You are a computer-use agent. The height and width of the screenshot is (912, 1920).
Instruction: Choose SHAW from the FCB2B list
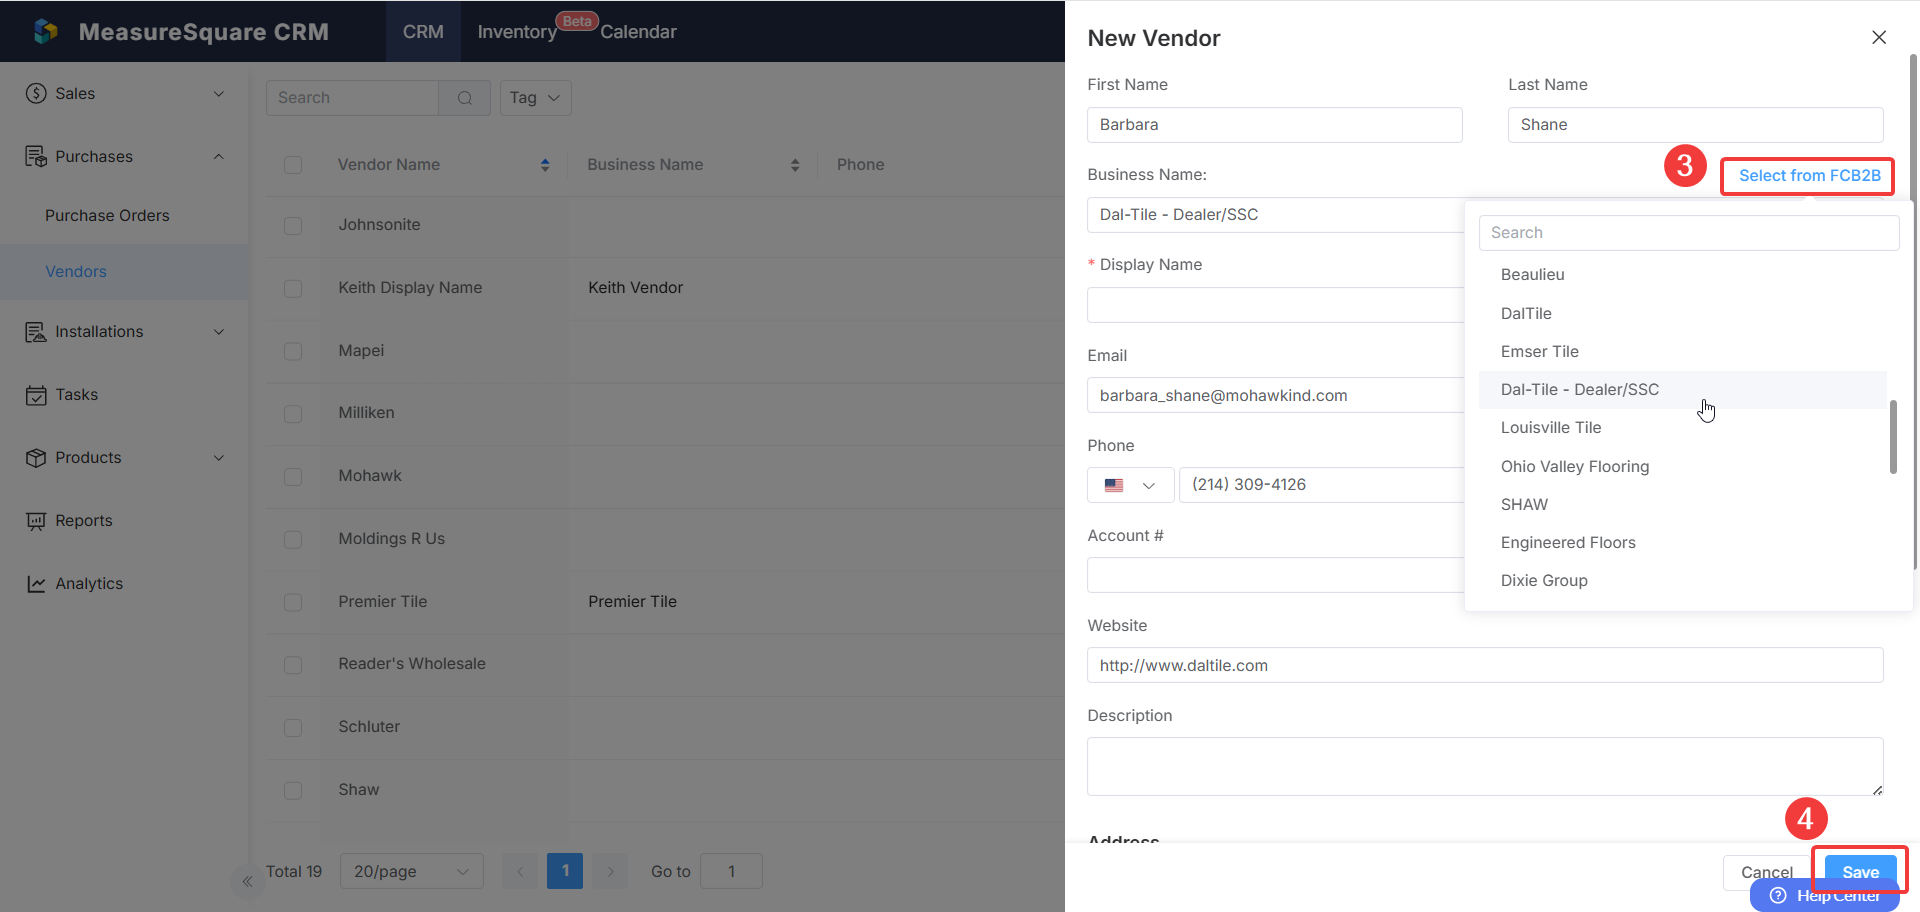coord(1683,505)
